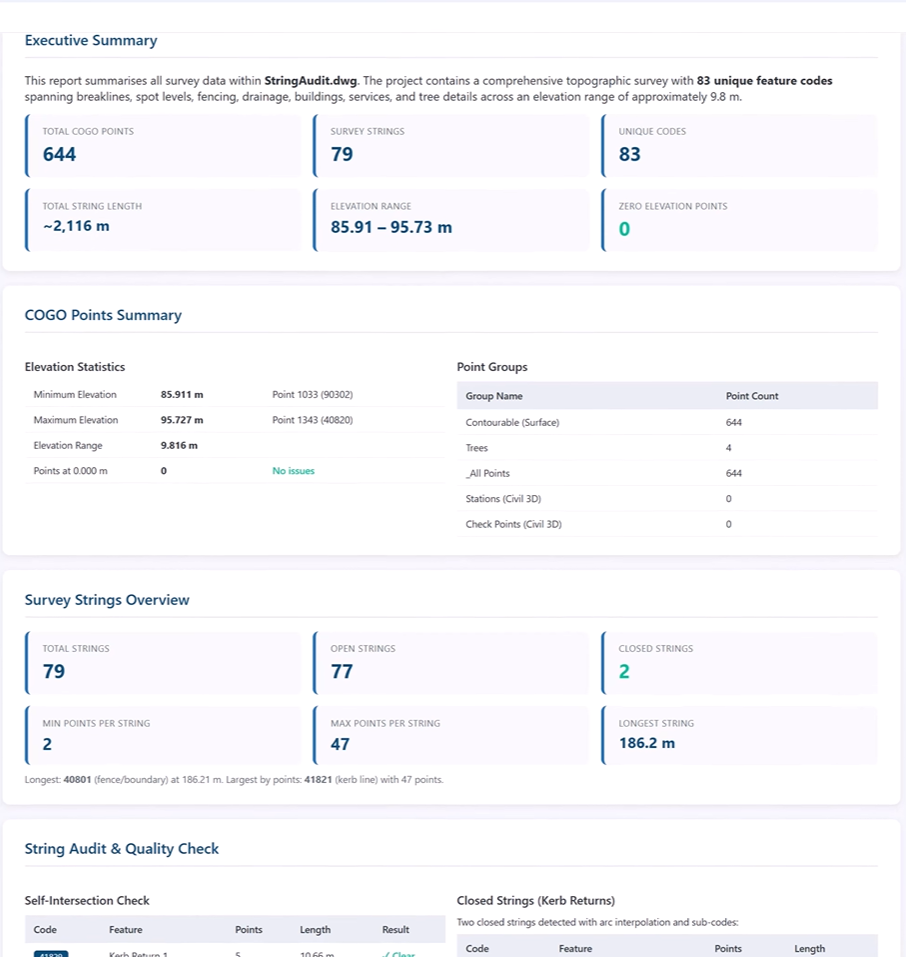
Task: Click the green No issues status text
Action: point(293,471)
